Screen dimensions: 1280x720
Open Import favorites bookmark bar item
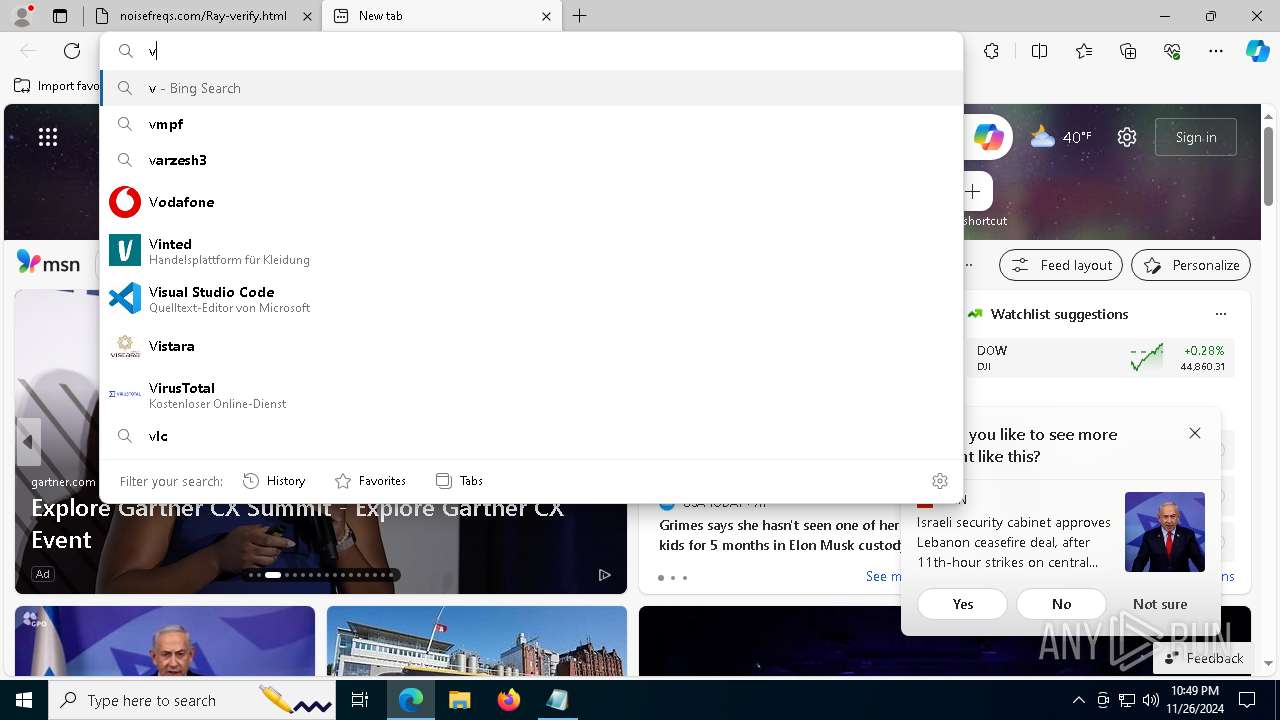click(x=57, y=86)
